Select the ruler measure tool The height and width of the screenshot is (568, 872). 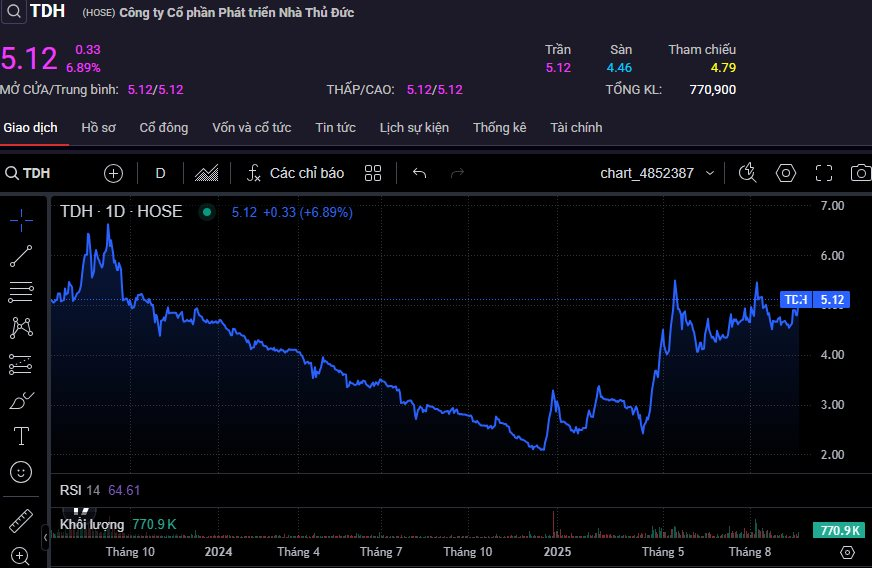21,521
